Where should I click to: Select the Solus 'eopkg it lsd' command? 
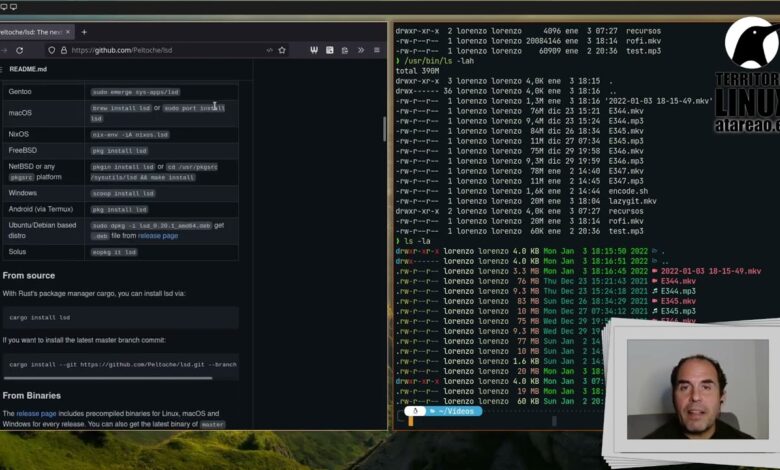click(114, 252)
